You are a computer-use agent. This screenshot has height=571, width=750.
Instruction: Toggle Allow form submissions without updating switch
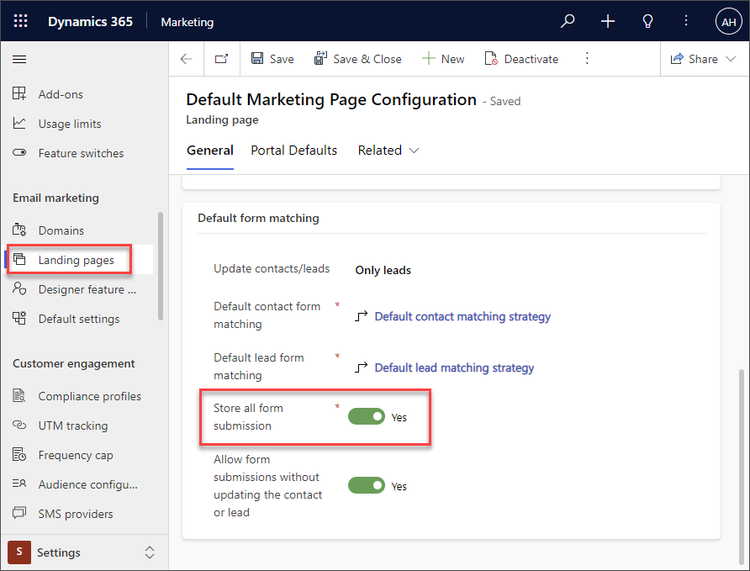pos(366,486)
